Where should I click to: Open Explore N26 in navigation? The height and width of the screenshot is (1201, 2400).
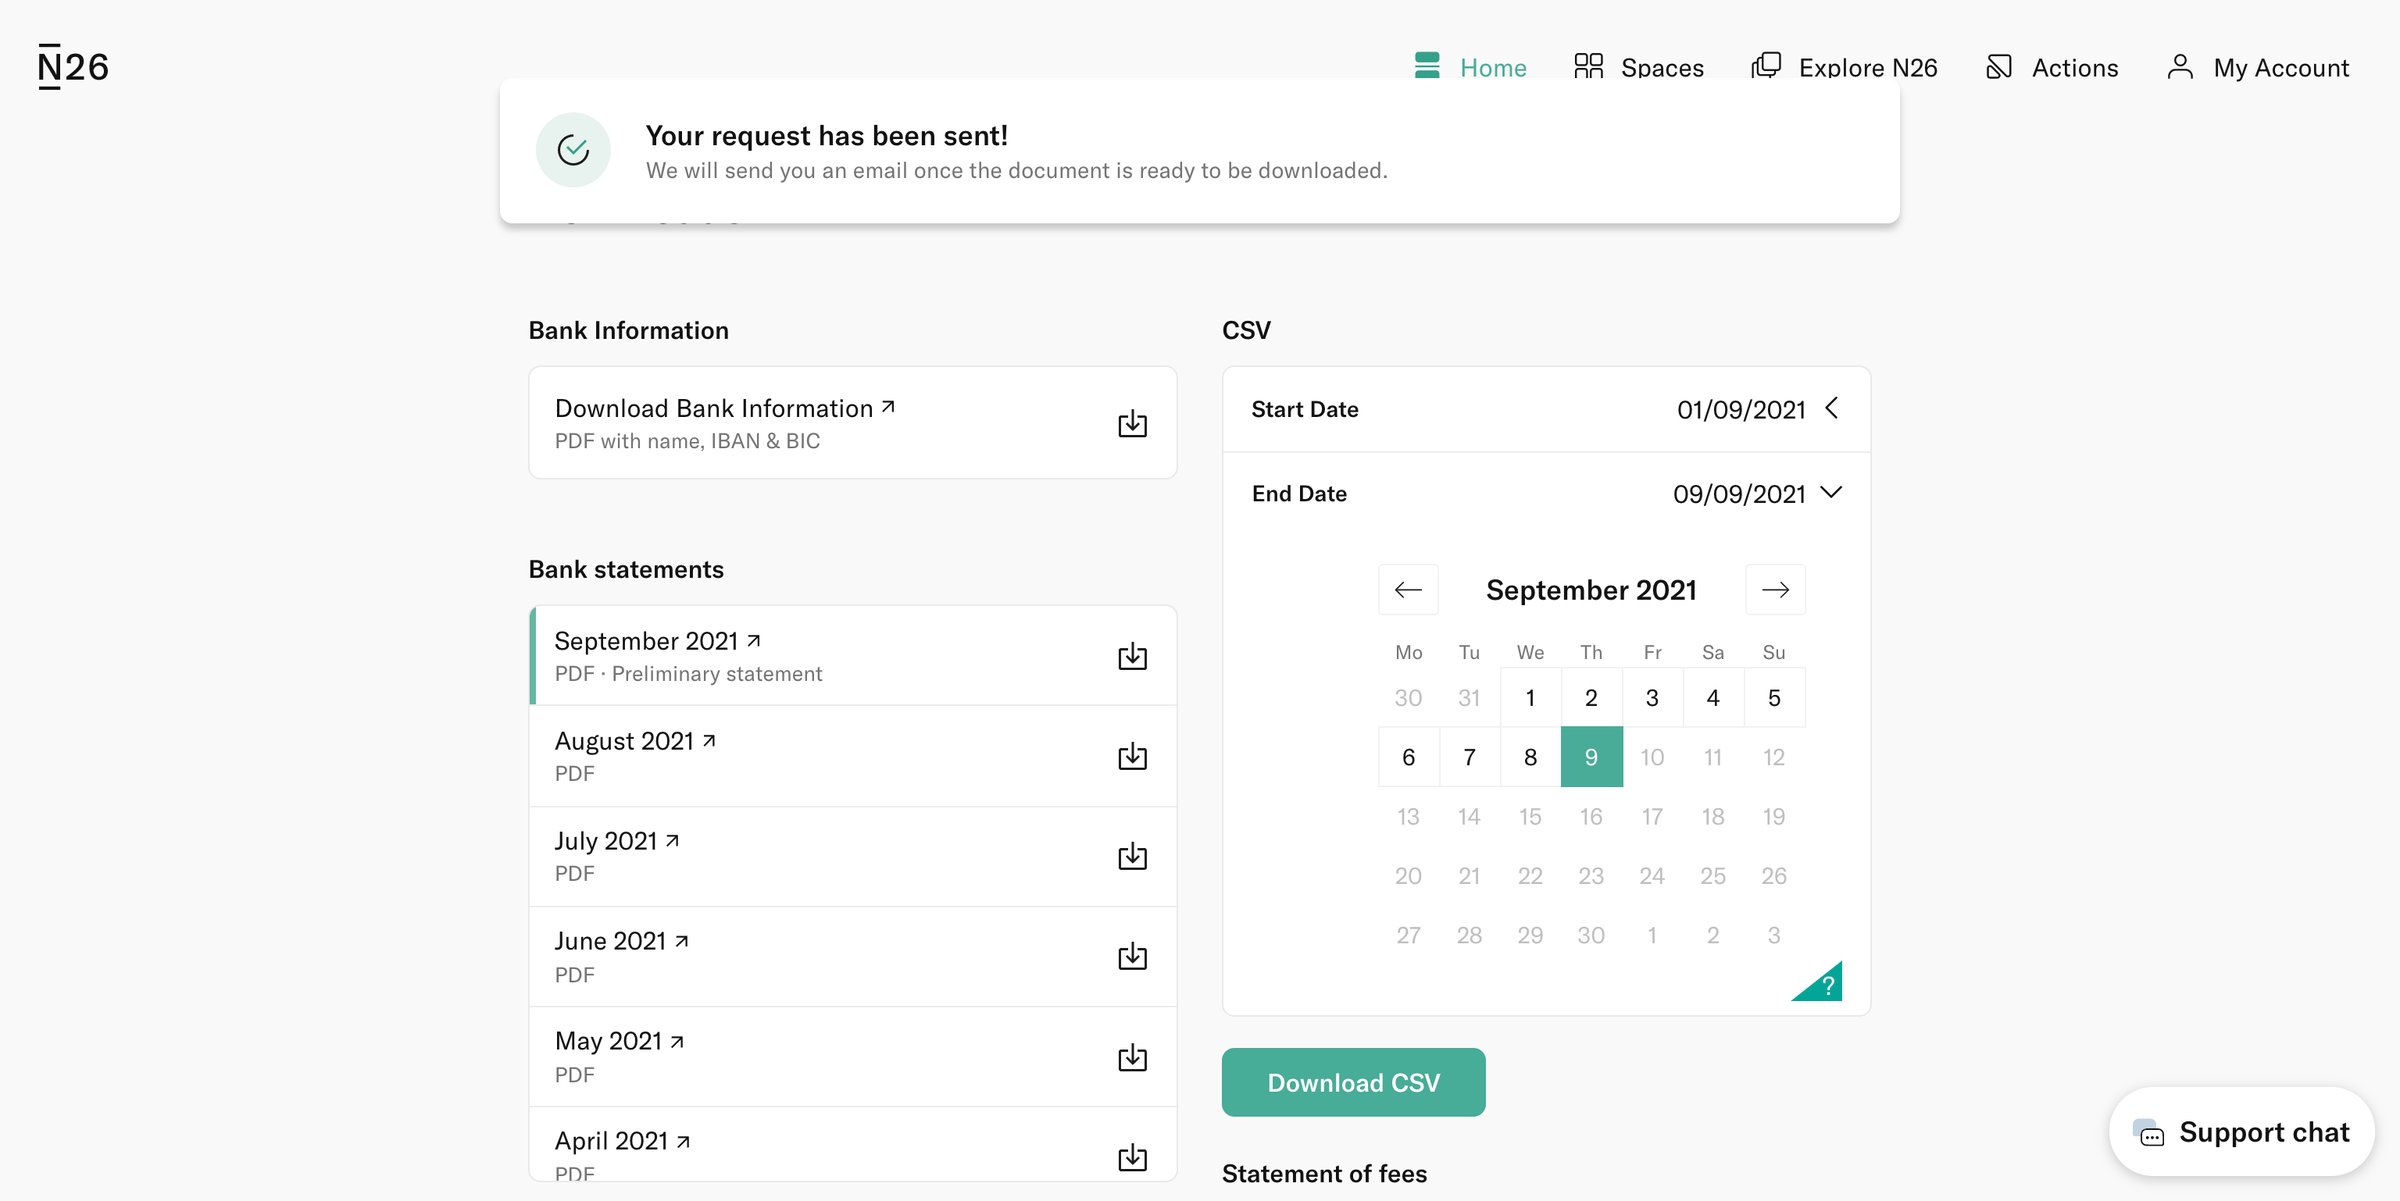(x=1844, y=67)
